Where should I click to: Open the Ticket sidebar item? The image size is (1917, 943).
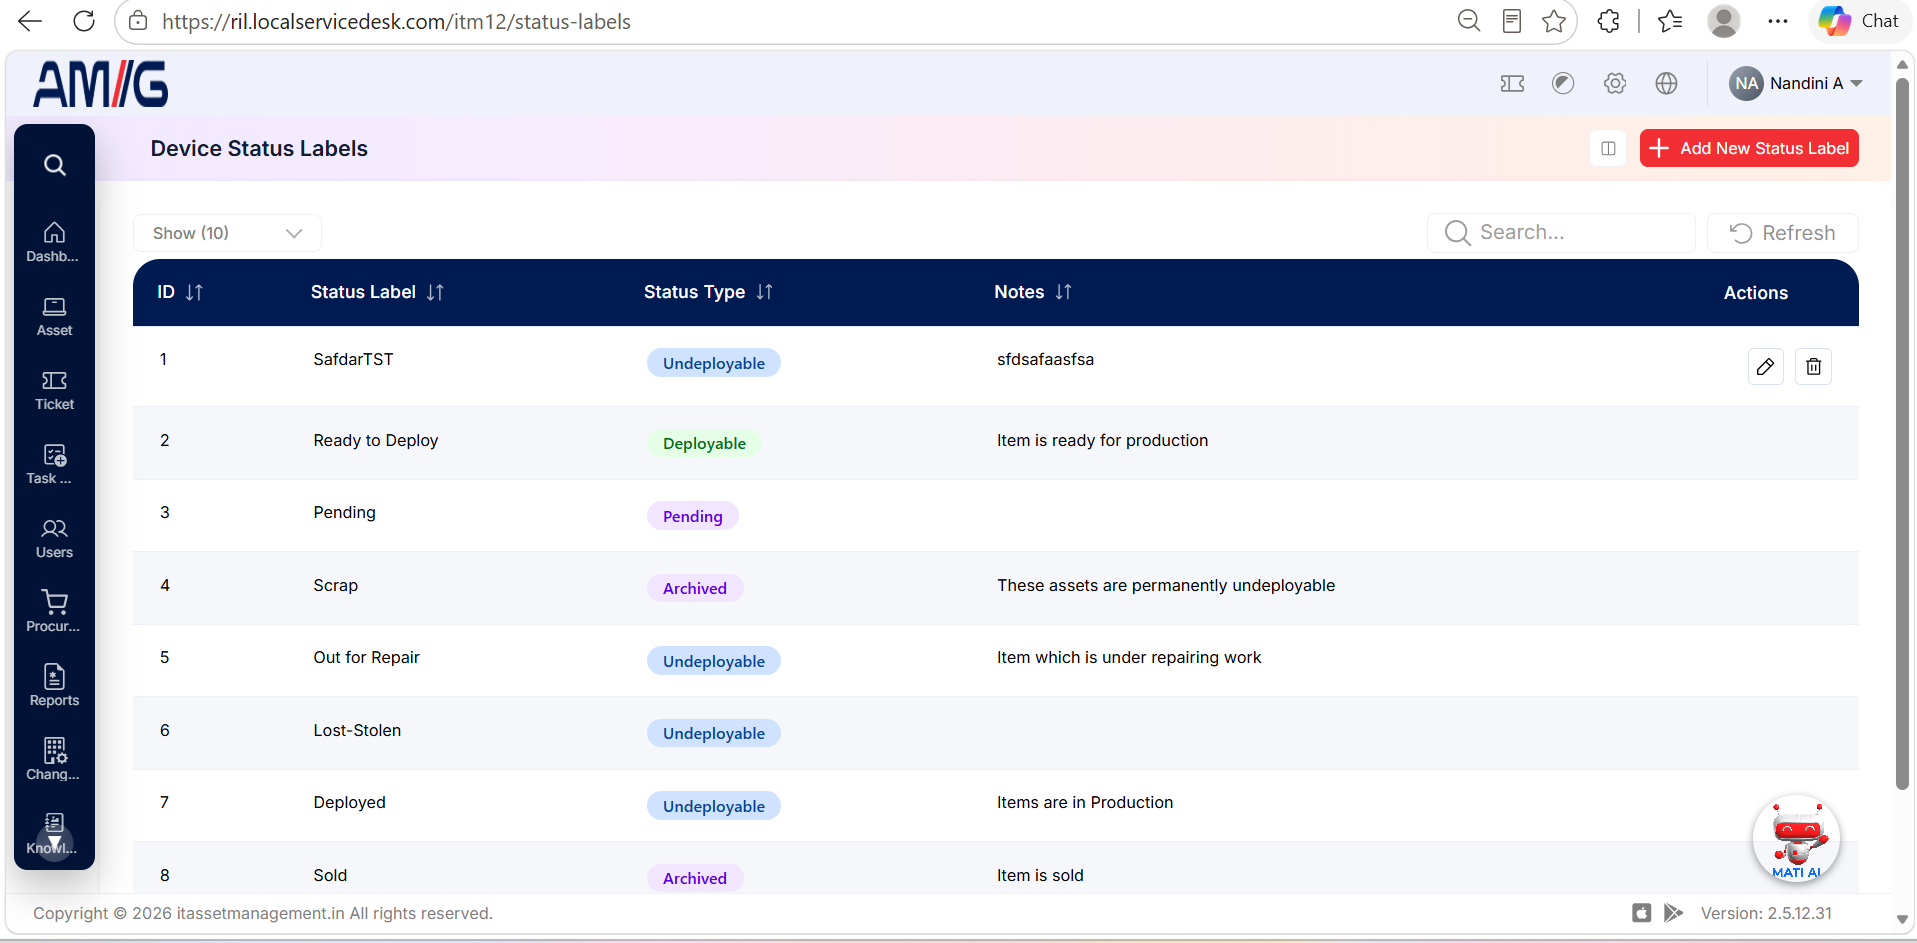(x=54, y=390)
